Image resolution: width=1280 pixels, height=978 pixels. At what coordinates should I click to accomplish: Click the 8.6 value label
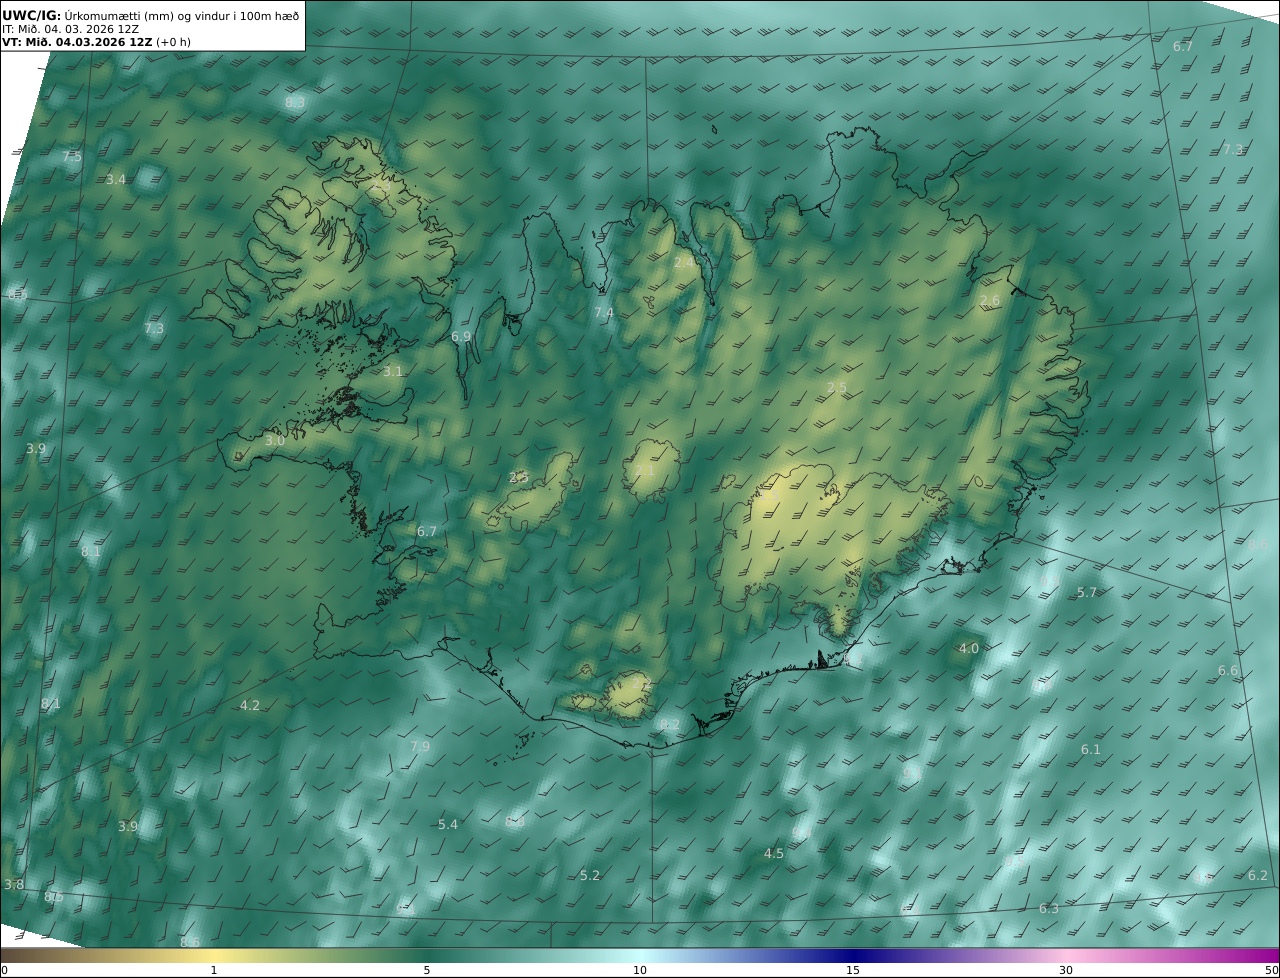click(190, 942)
